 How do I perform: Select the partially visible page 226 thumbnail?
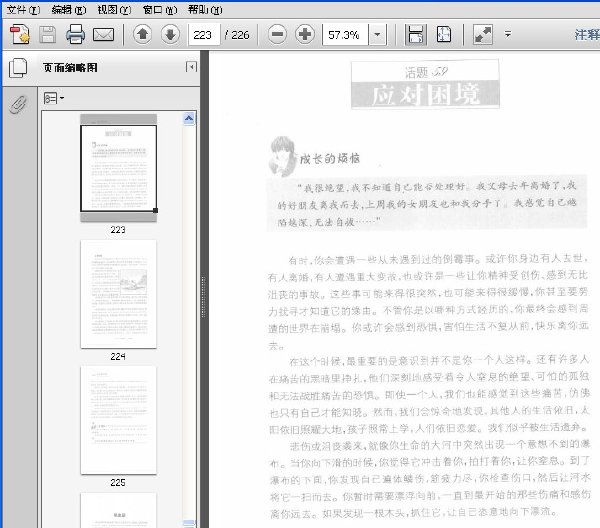click(x=118, y=510)
